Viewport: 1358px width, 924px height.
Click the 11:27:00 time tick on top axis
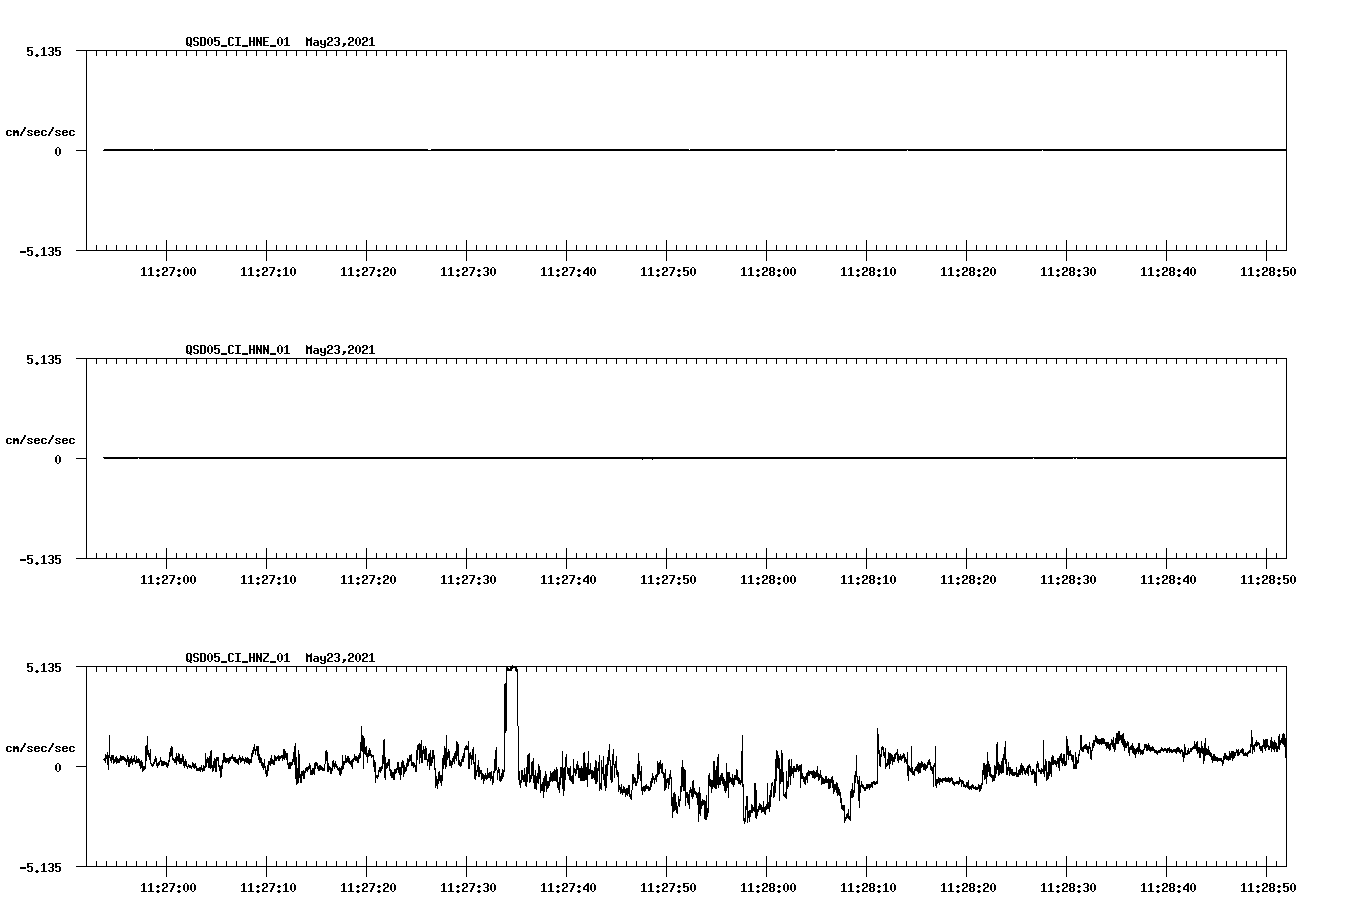167,270
